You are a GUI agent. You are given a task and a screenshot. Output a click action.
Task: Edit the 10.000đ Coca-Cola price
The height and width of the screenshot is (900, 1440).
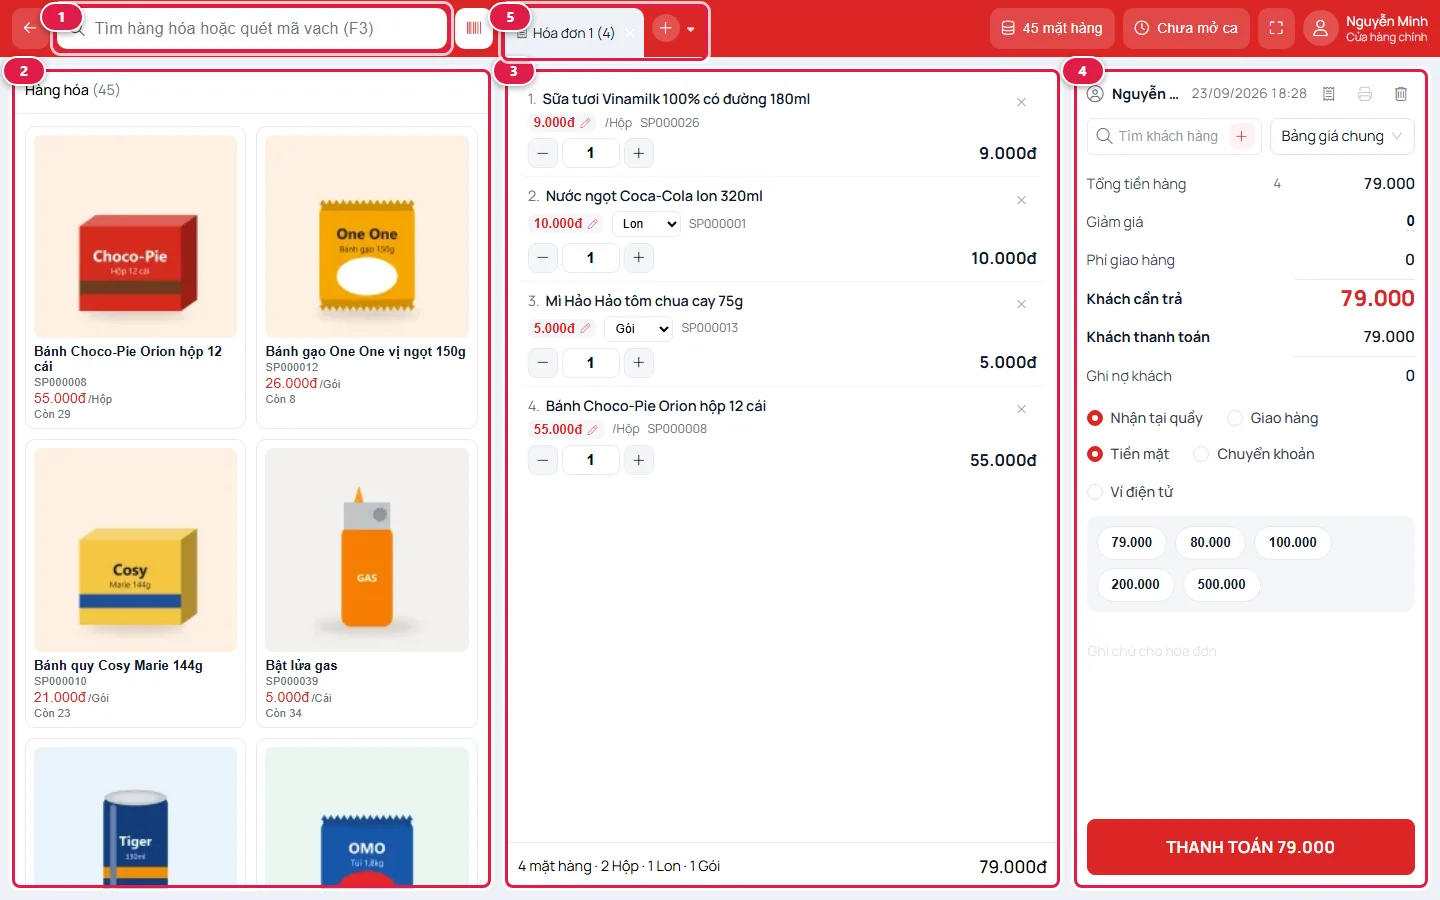pos(566,224)
